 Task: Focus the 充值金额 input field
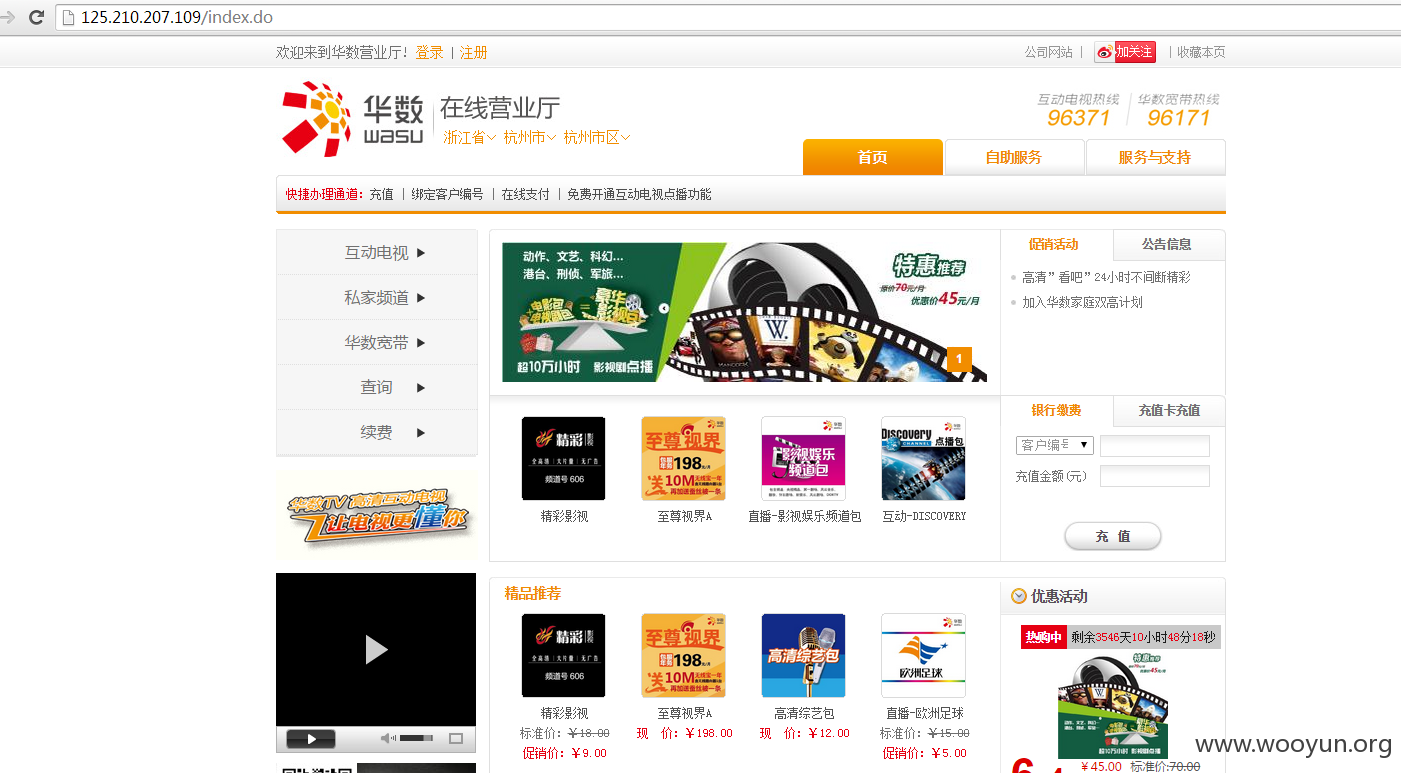[1155, 476]
